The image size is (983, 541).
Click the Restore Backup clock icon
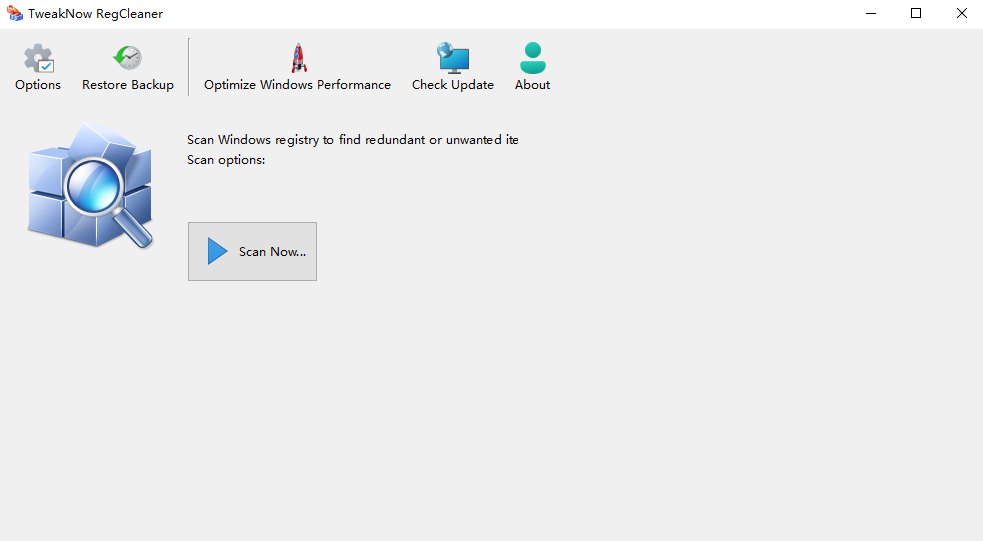tap(127, 58)
